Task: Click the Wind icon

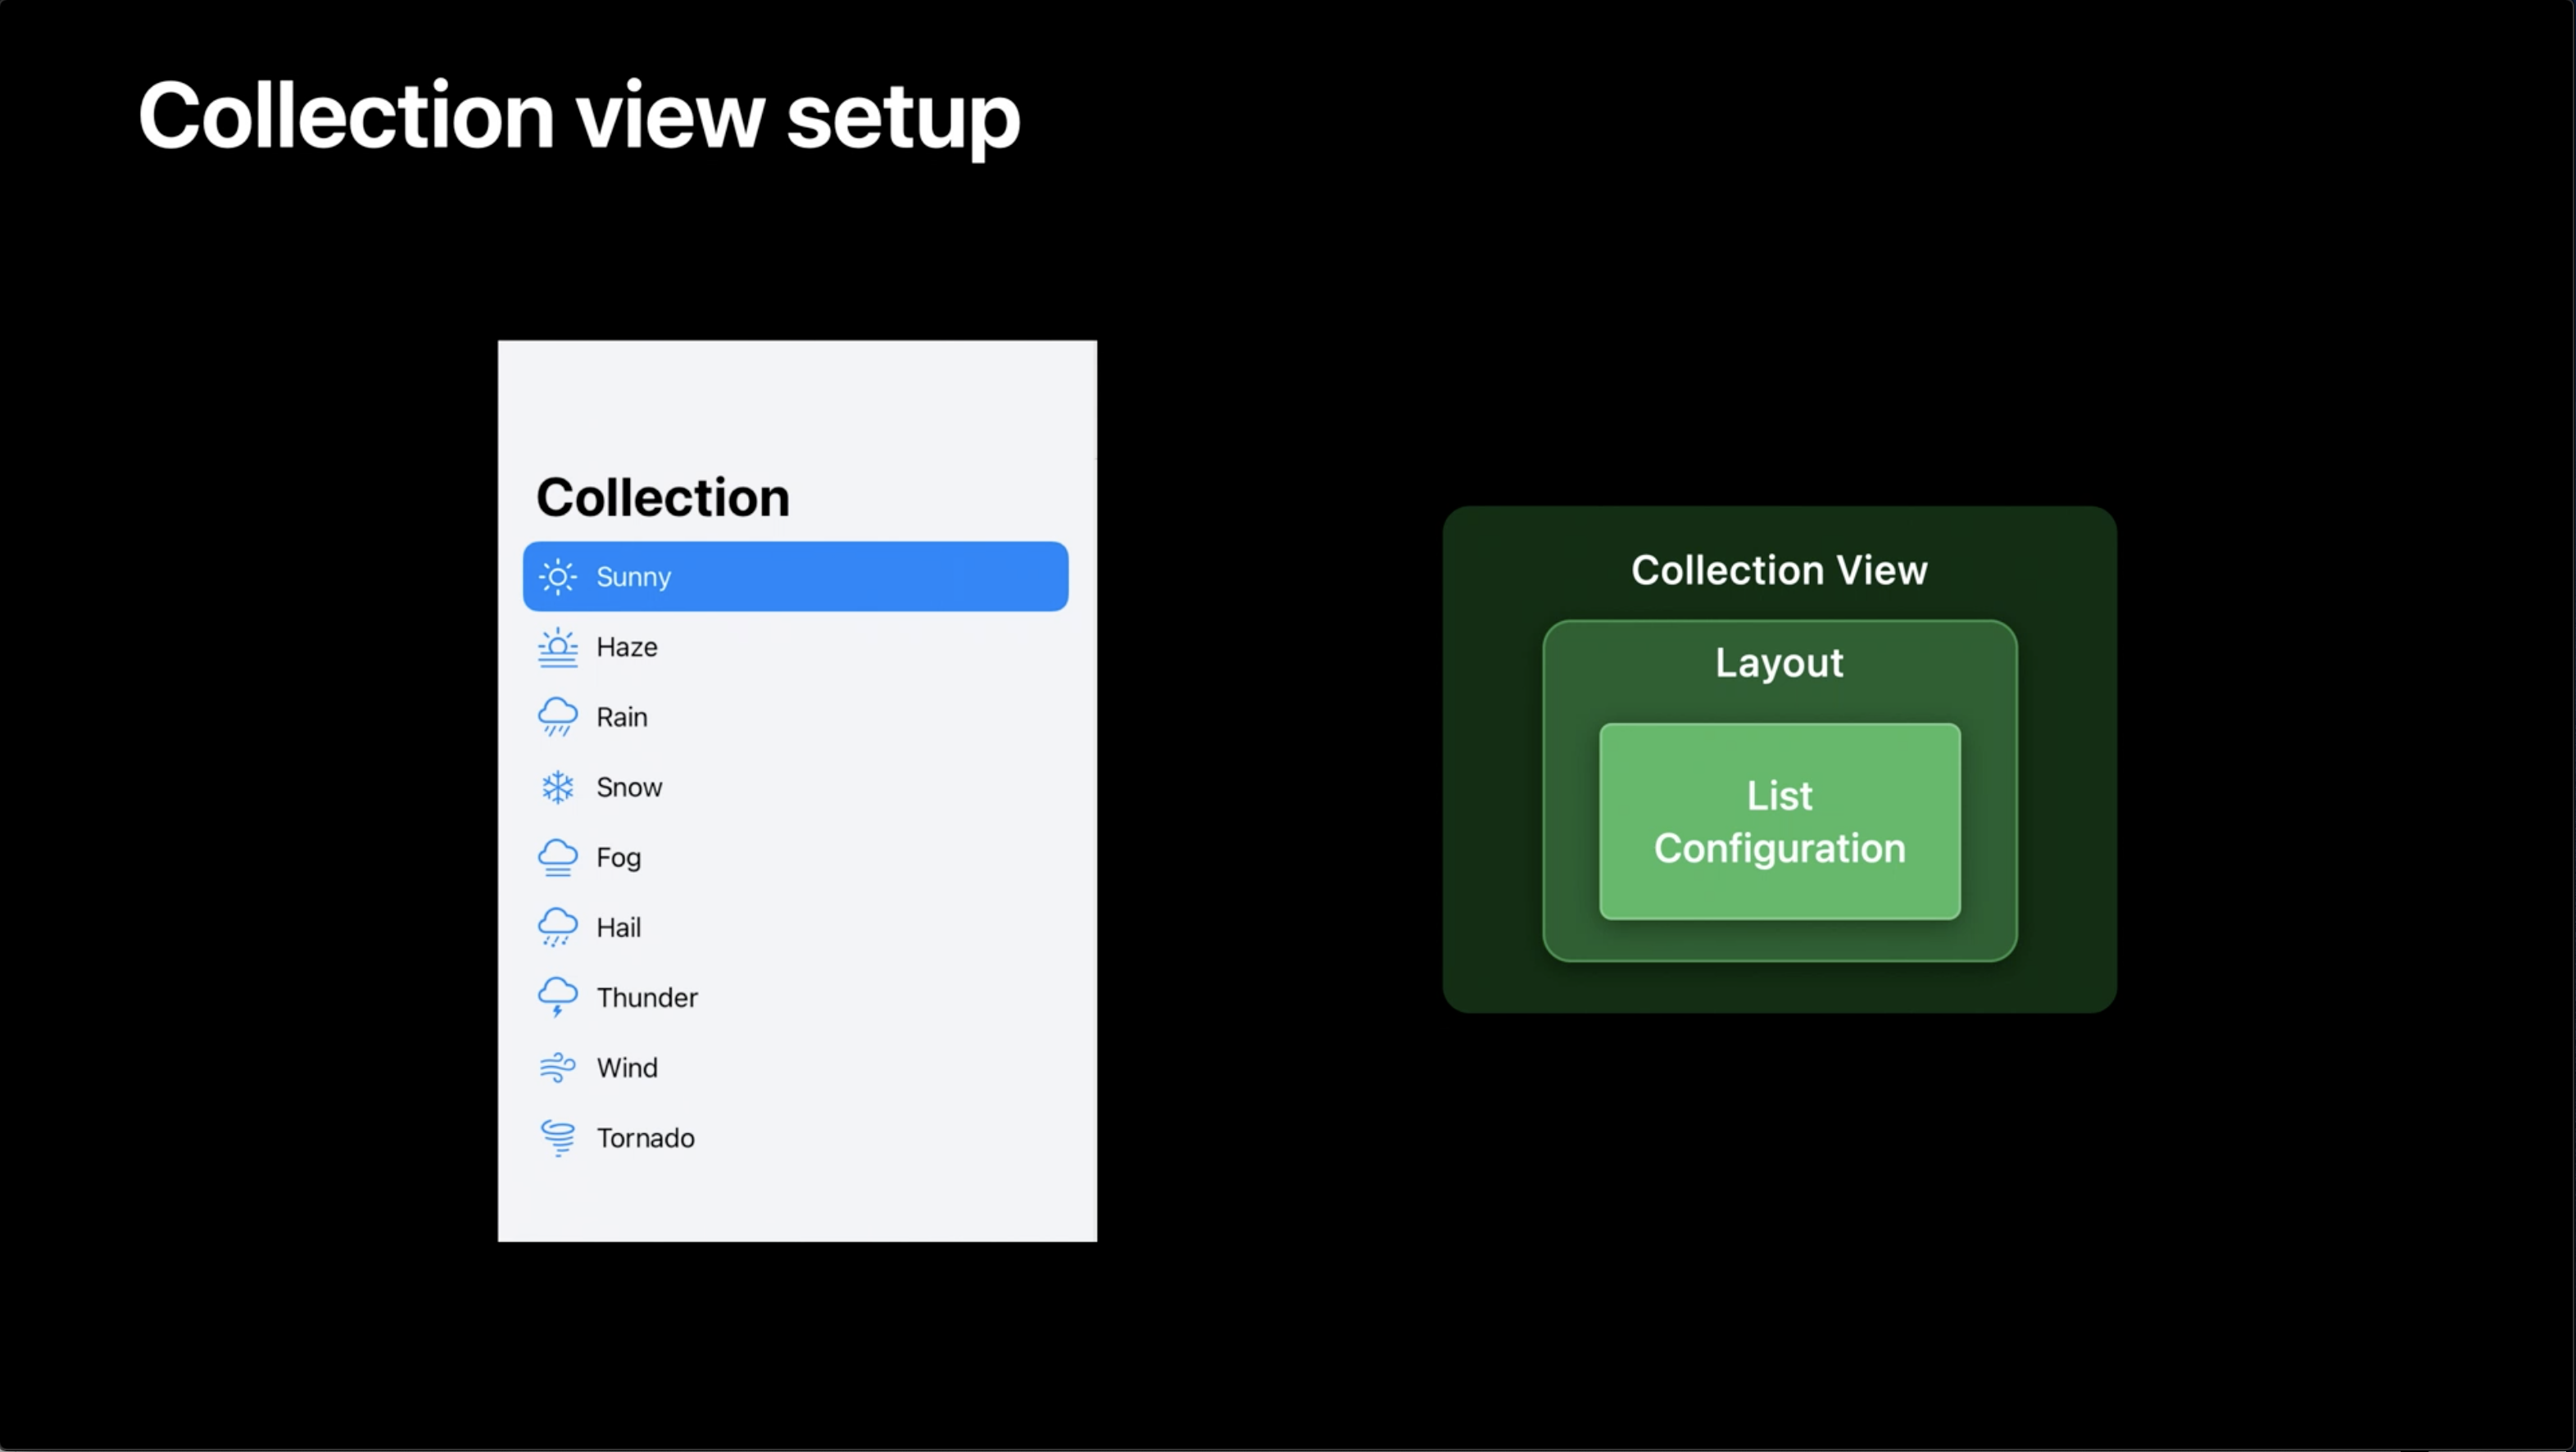Action: (x=557, y=1067)
